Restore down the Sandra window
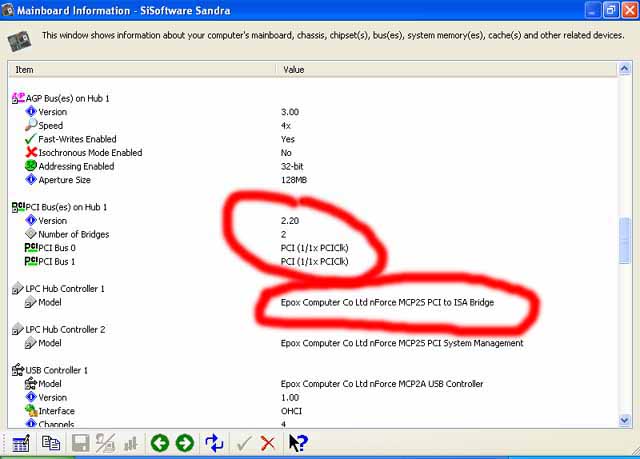The height and width of the screenshot is (459, 640). point(611,10)
